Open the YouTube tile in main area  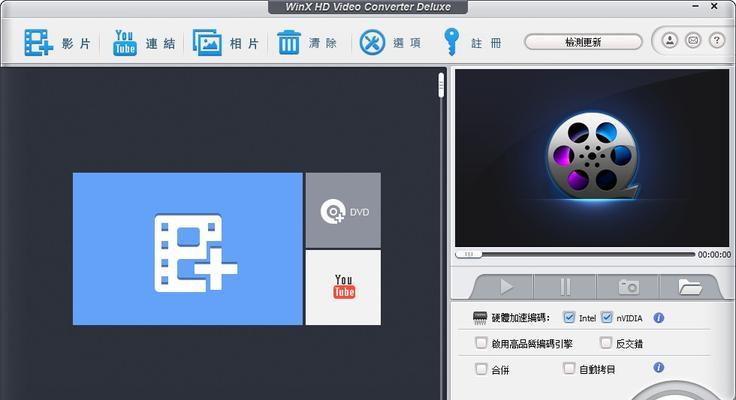[x=343, y=287]
